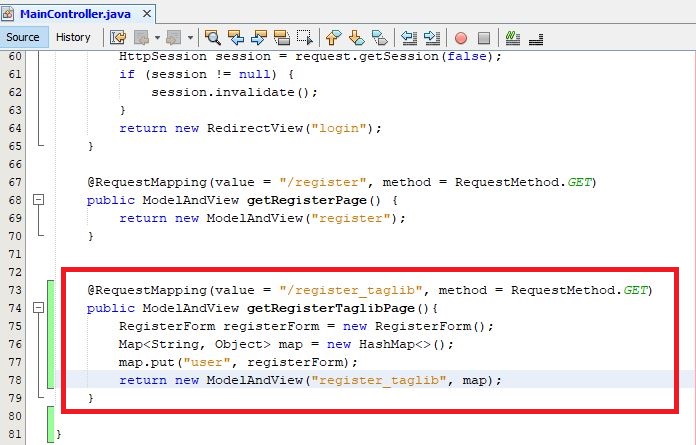Click the getRegisterPage method name
Image resolution: width=696 pixels, height=445 pixels.
(307, 201)
